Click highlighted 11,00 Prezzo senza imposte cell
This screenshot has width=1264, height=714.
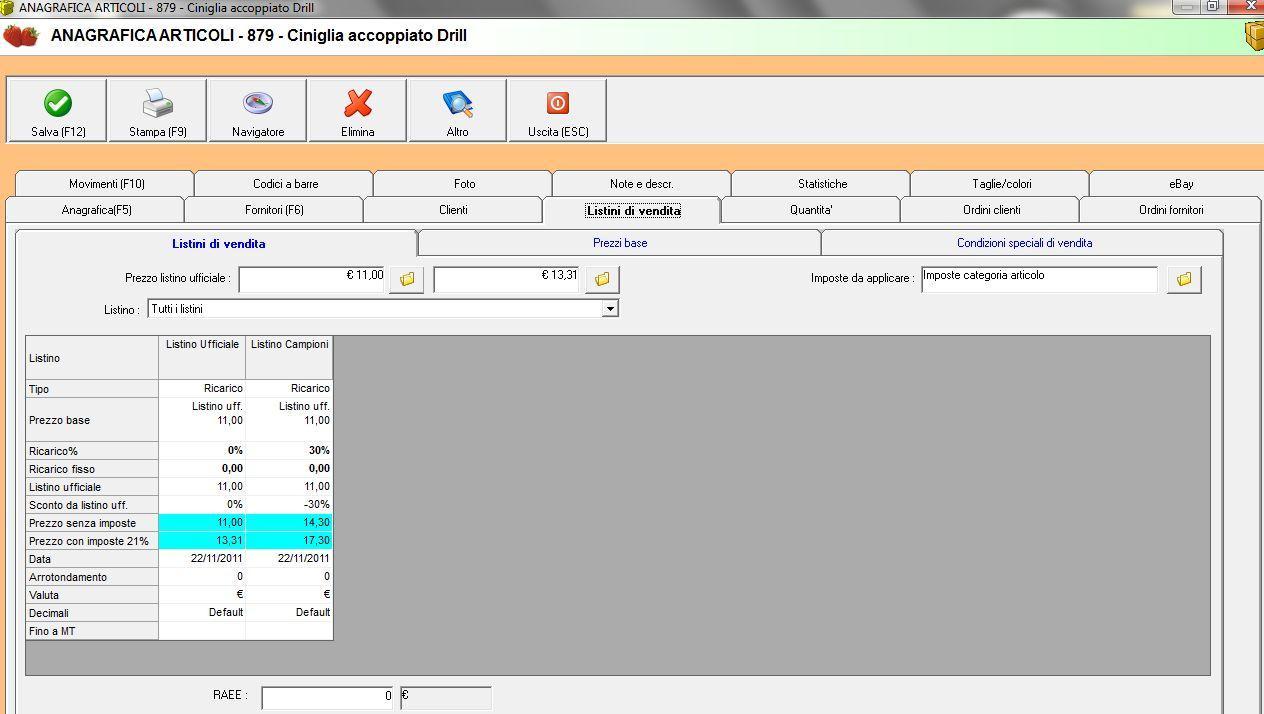pos(202,522)
